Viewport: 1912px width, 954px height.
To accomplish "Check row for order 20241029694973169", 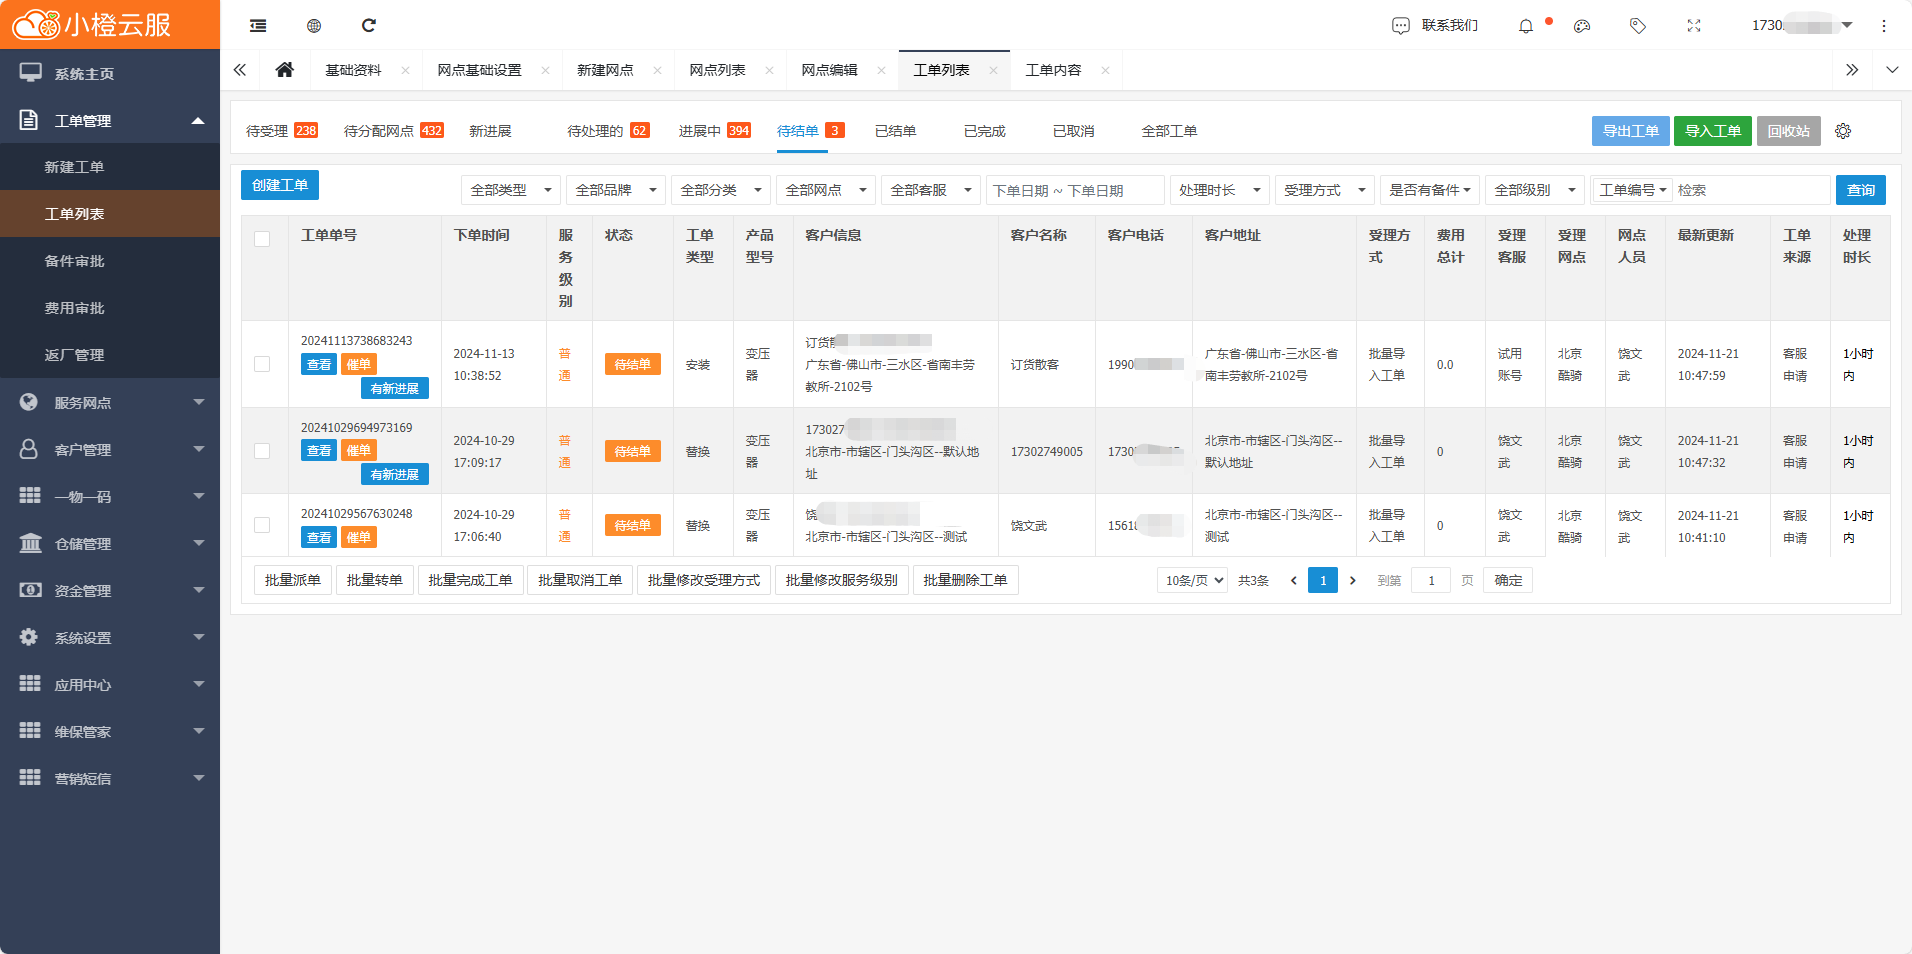I will [x=262, y=451].
